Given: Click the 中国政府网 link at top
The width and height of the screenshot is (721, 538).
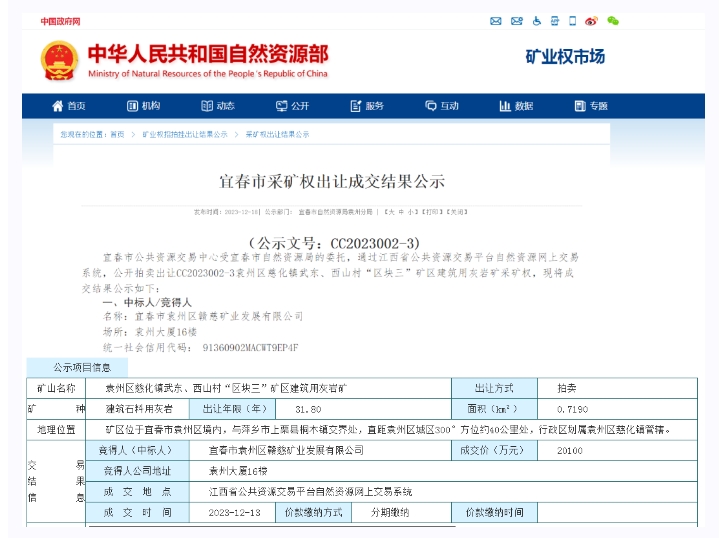Looking at the screenshot, I should tap(60, 21).
